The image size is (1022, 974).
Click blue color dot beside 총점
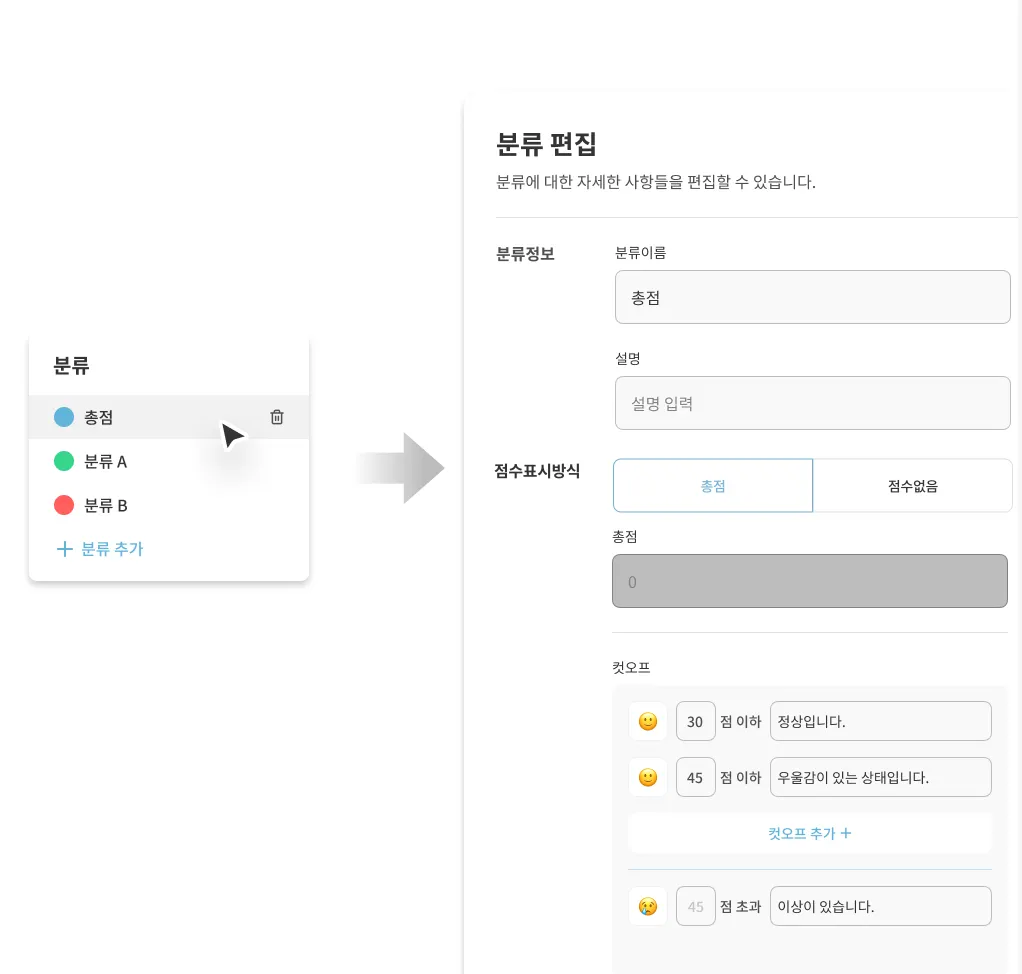pos(64,417)
